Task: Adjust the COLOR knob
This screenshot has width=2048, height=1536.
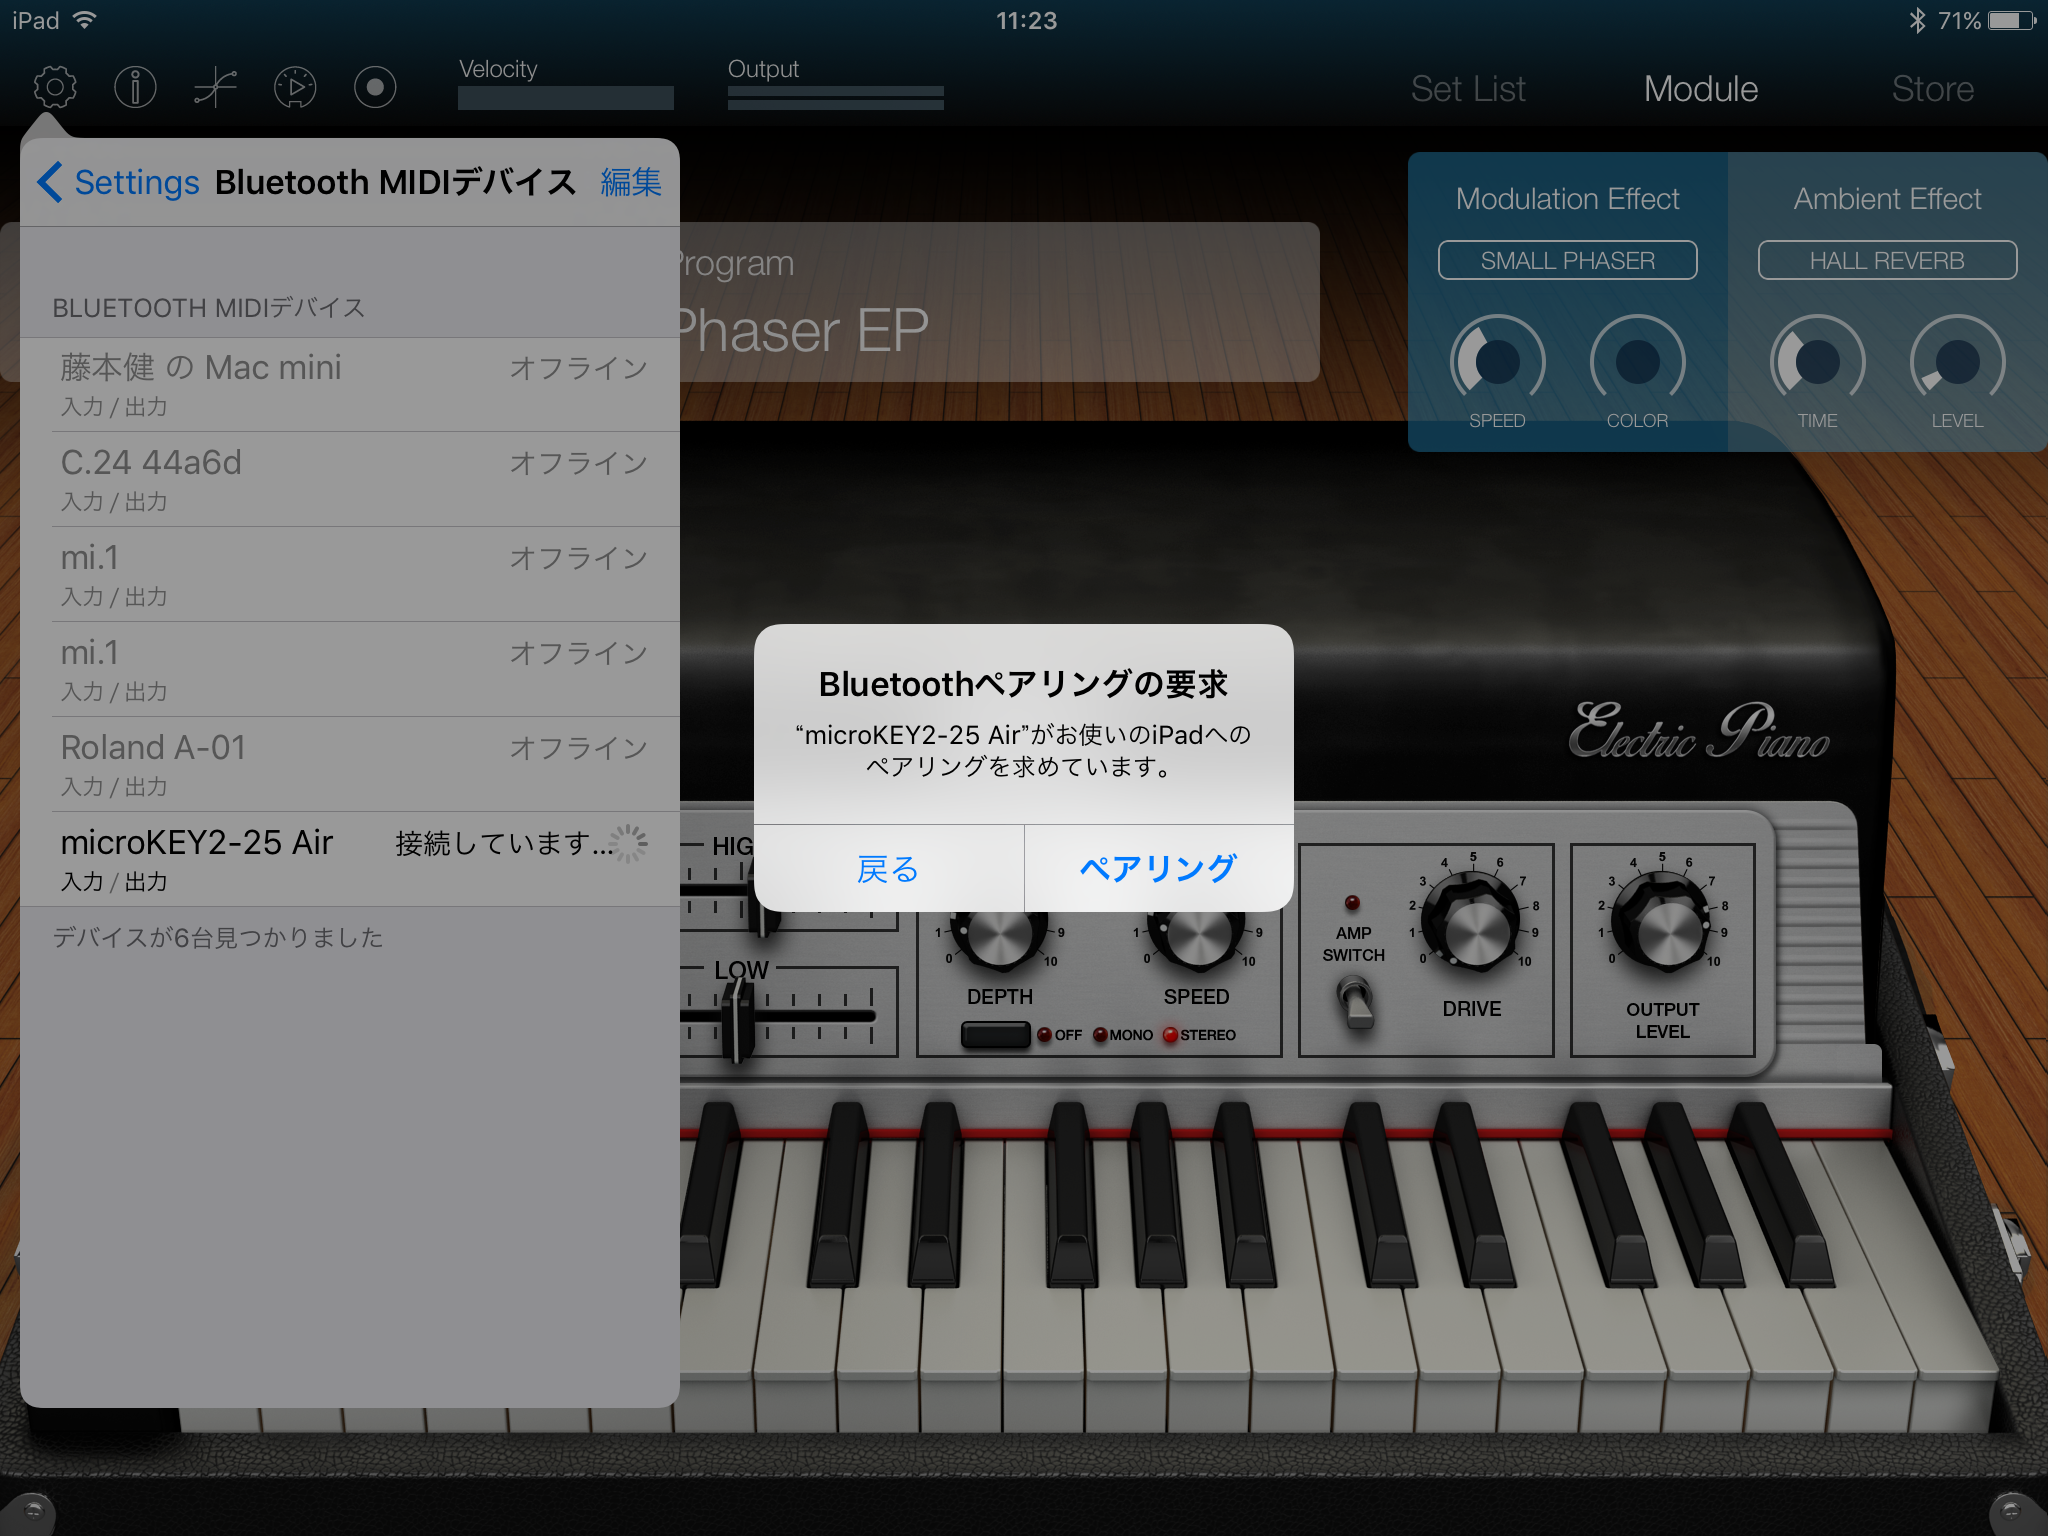Action: click(x=1637, y=362)
